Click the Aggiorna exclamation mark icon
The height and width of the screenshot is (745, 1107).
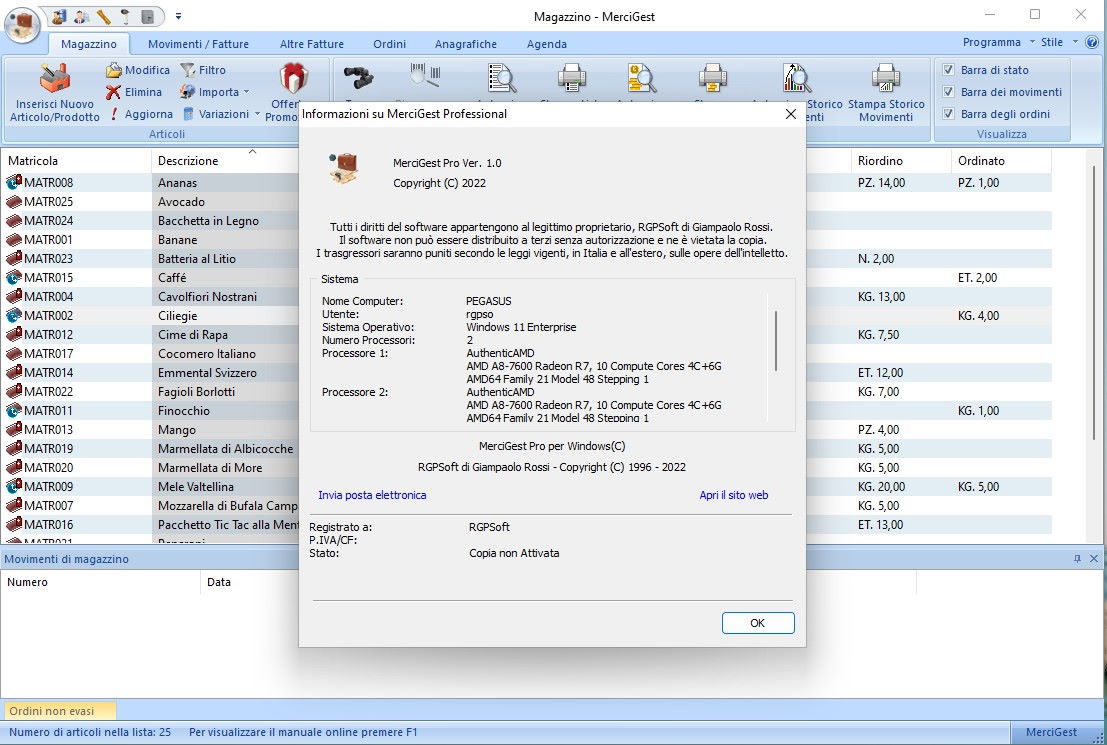pos(114,114)
